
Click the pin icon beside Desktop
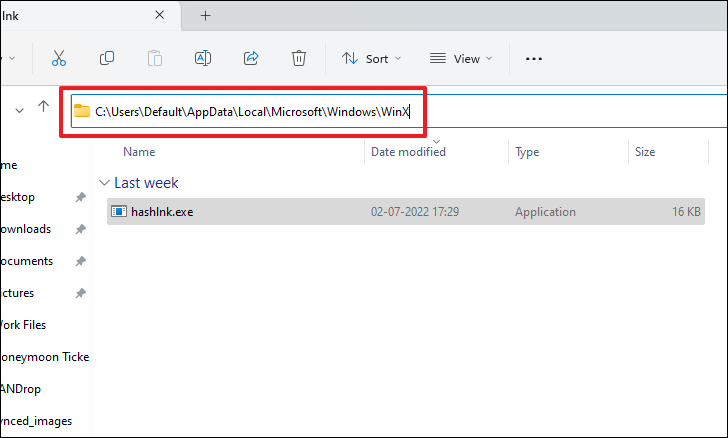pyautogui.click(x=81, y=197)
